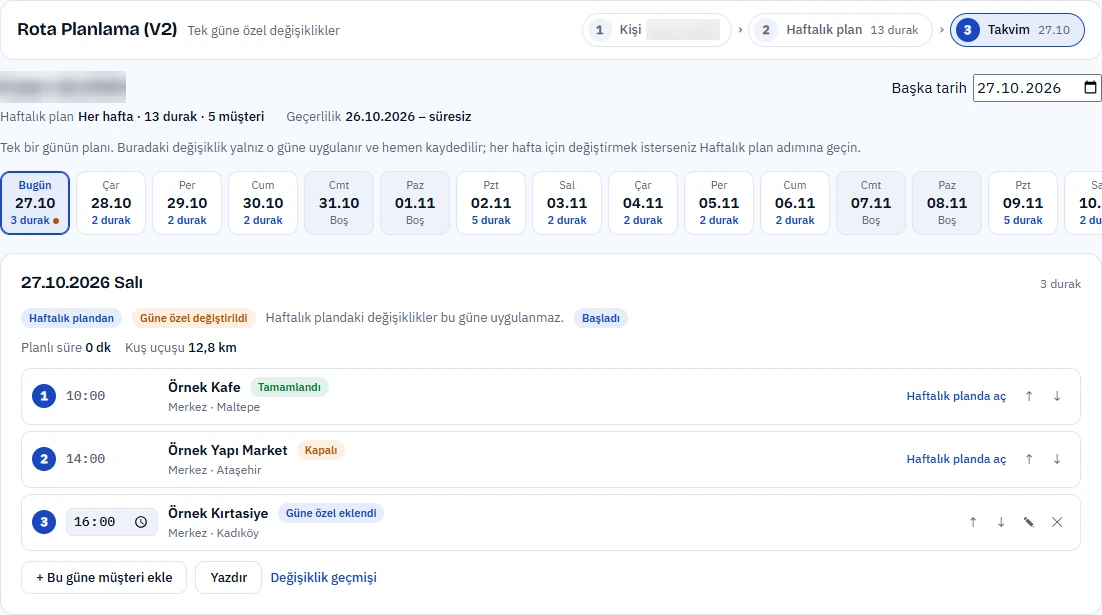Image resolution: width=1102 pixels, height=615 pixels.
Task: Move Örnek Kırtasiye stop up
Action: coord(973,522)
